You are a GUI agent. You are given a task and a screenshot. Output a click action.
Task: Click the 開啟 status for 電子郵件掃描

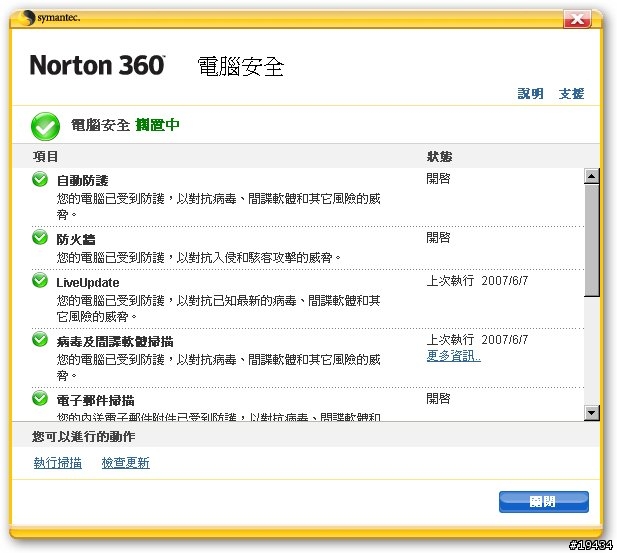[438, 398]
